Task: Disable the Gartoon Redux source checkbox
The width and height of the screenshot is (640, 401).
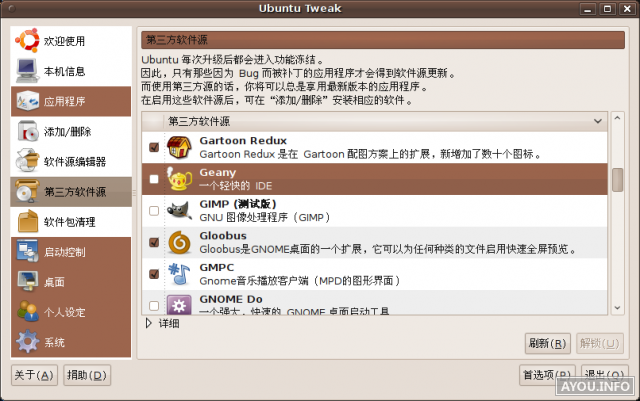Action: pos(154,147)
